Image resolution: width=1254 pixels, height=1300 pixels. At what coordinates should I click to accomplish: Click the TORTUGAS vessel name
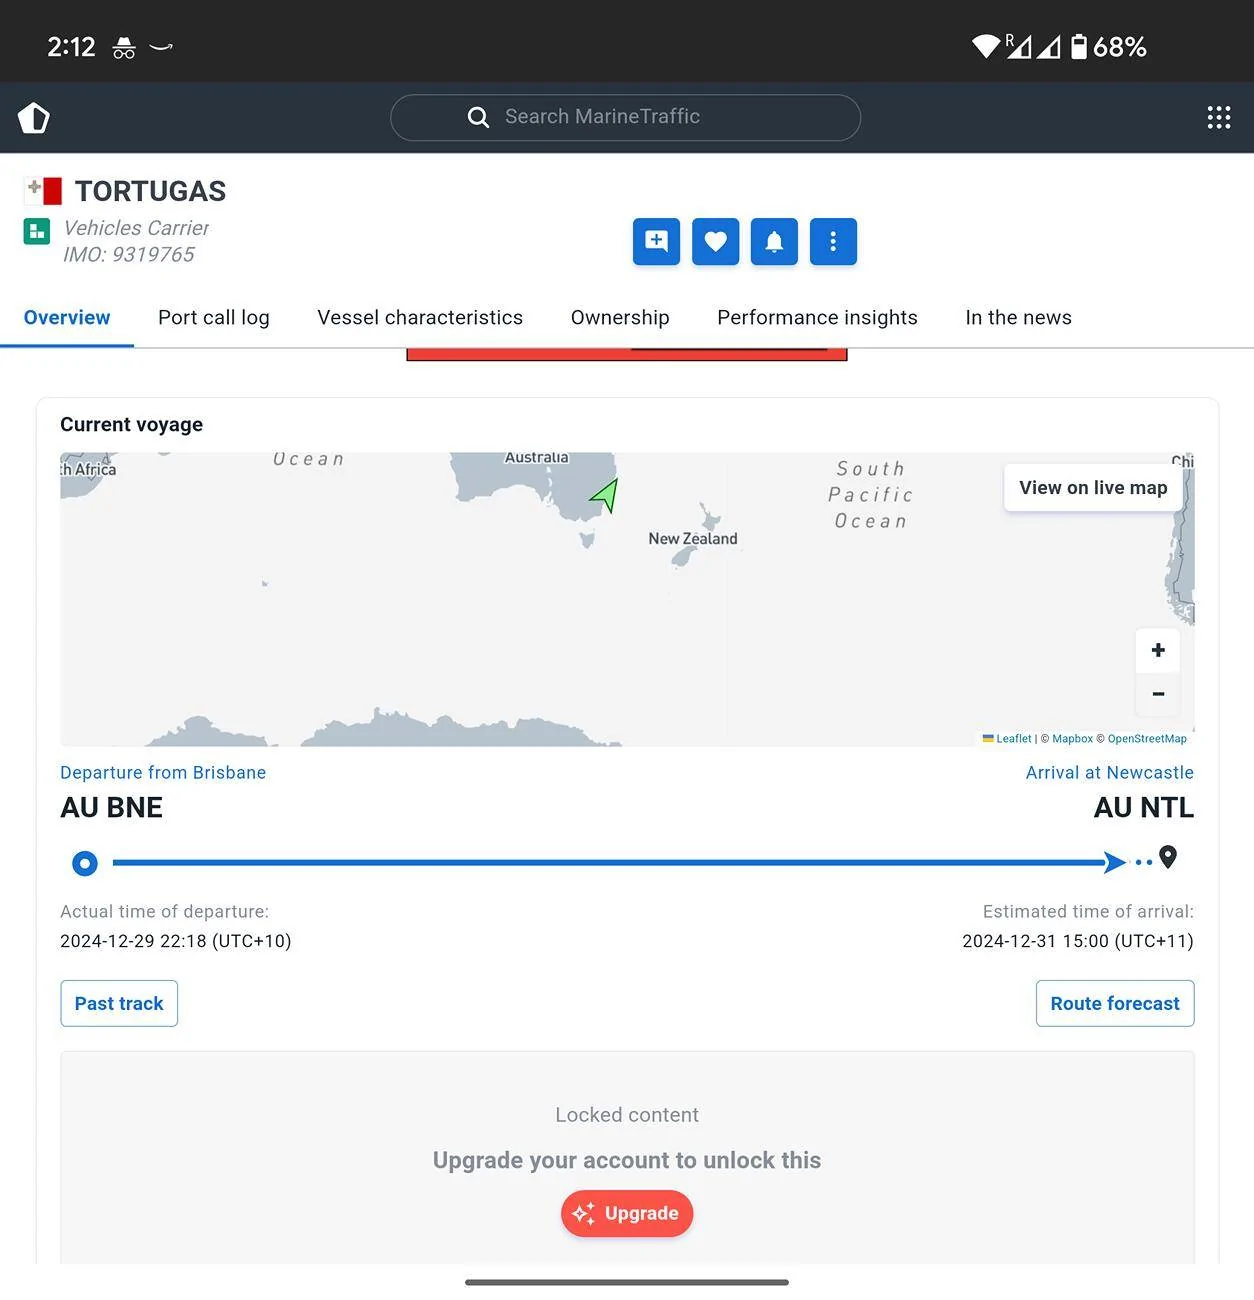tap(150, 191)
